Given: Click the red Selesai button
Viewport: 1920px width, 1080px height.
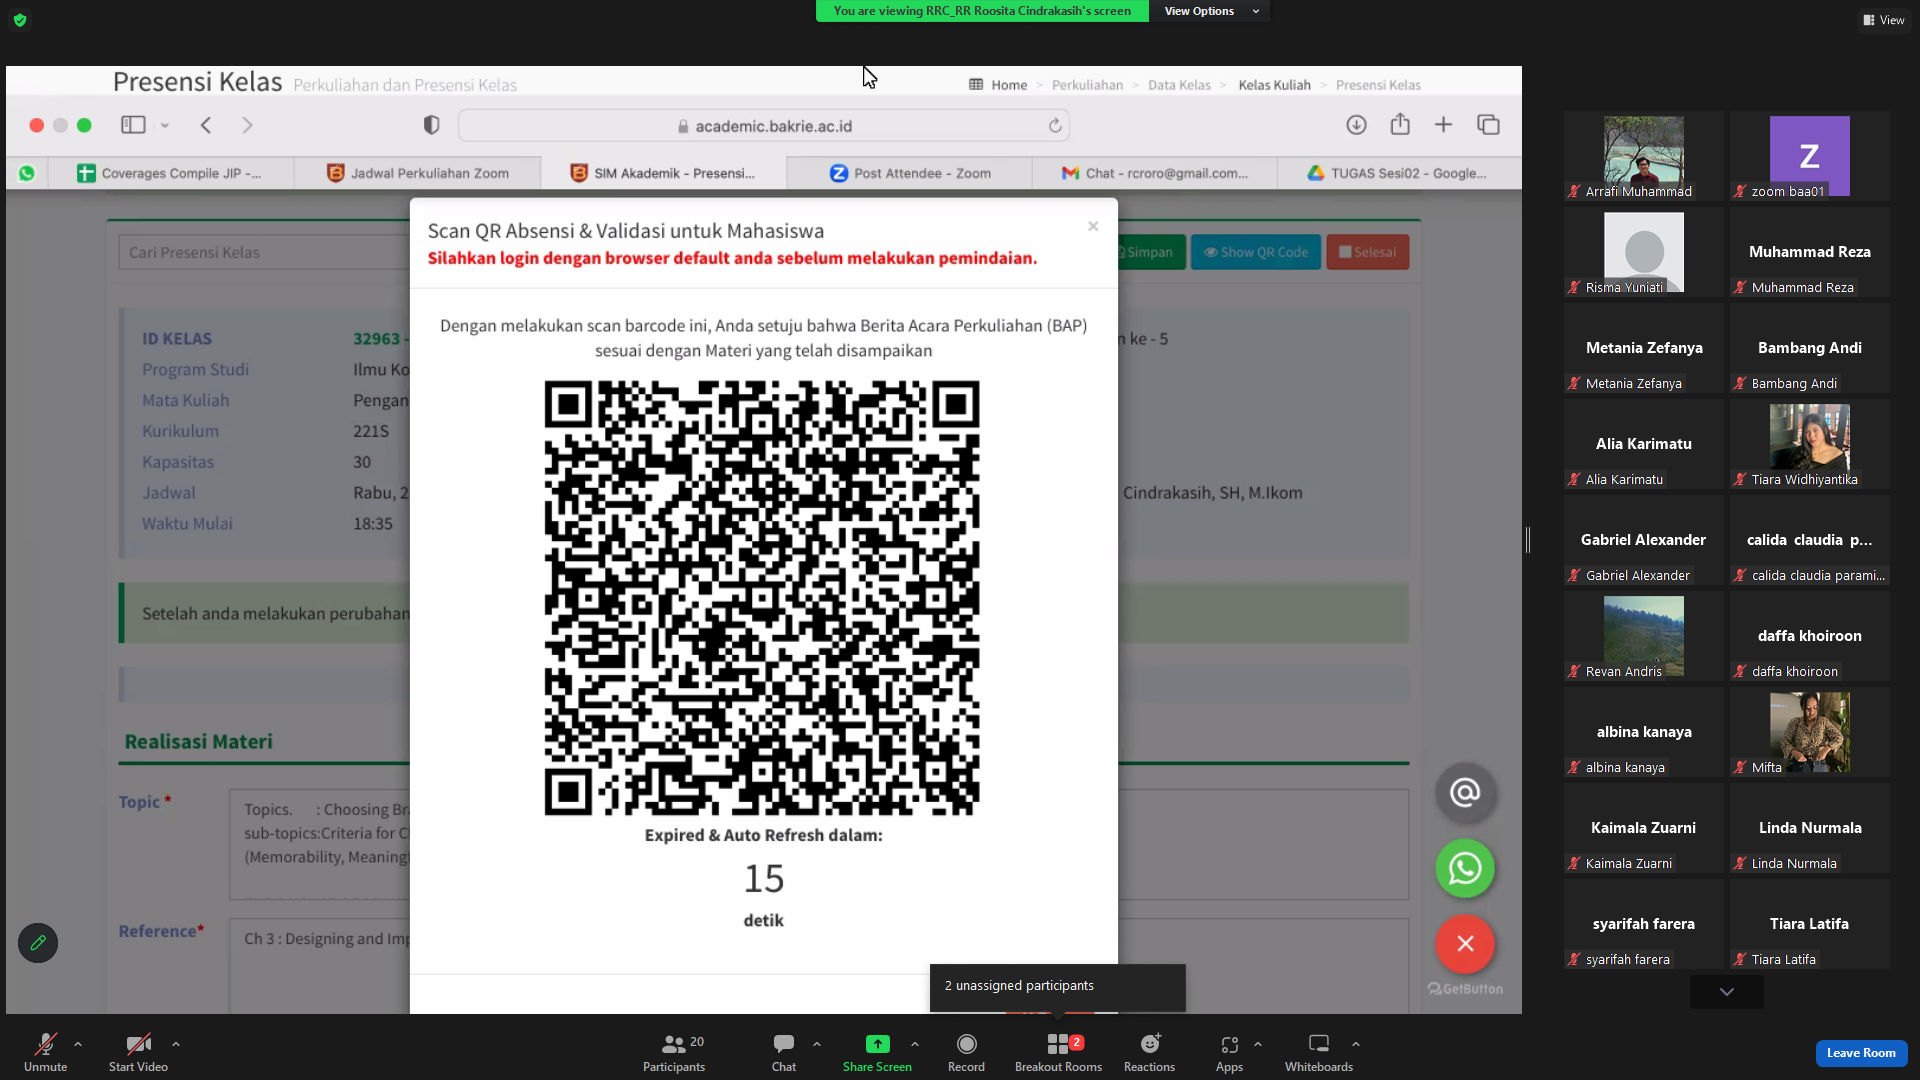Looking at the screenshot, I should [1368, 252].
